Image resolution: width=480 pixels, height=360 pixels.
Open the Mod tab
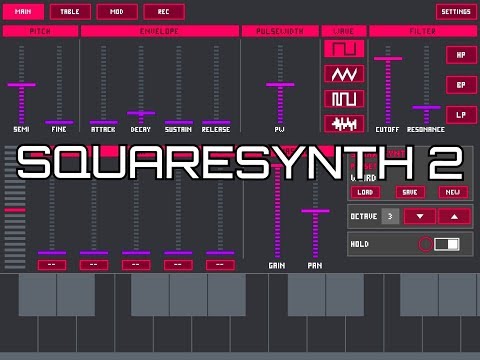click(x=117, y=12)
